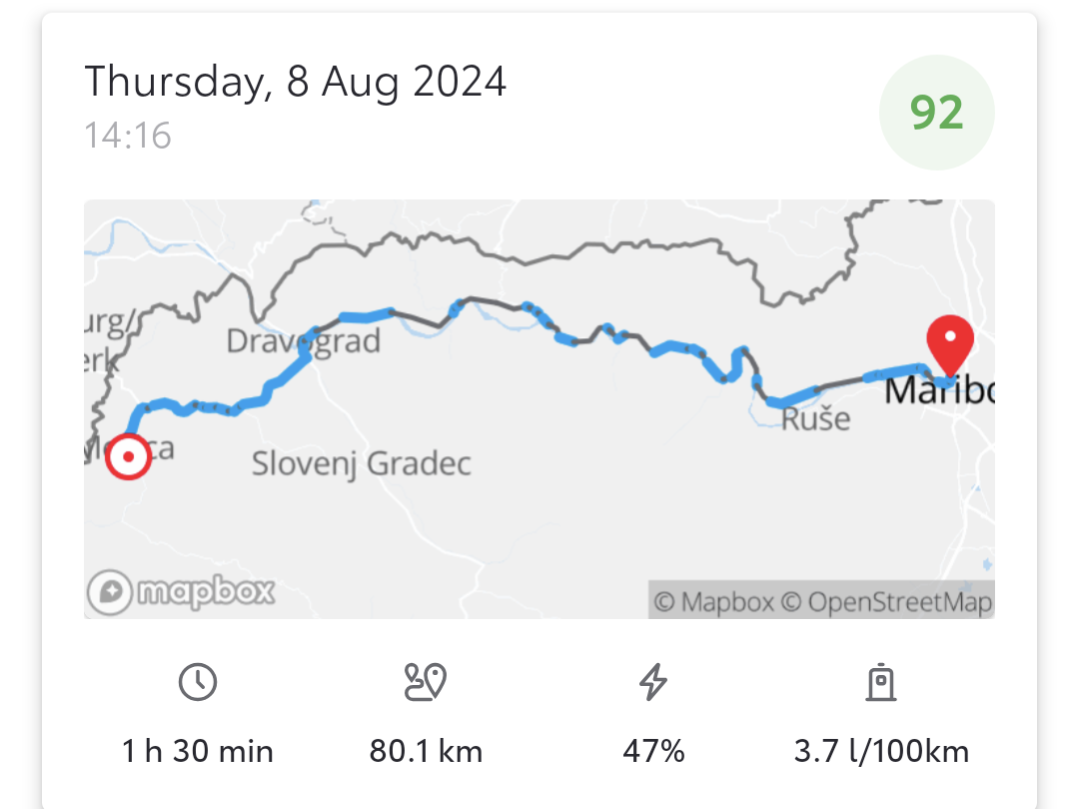Viewport: 1079px width, 809px height.
Task: Click the route distance map-pin icon
Action: click(425, 682)
